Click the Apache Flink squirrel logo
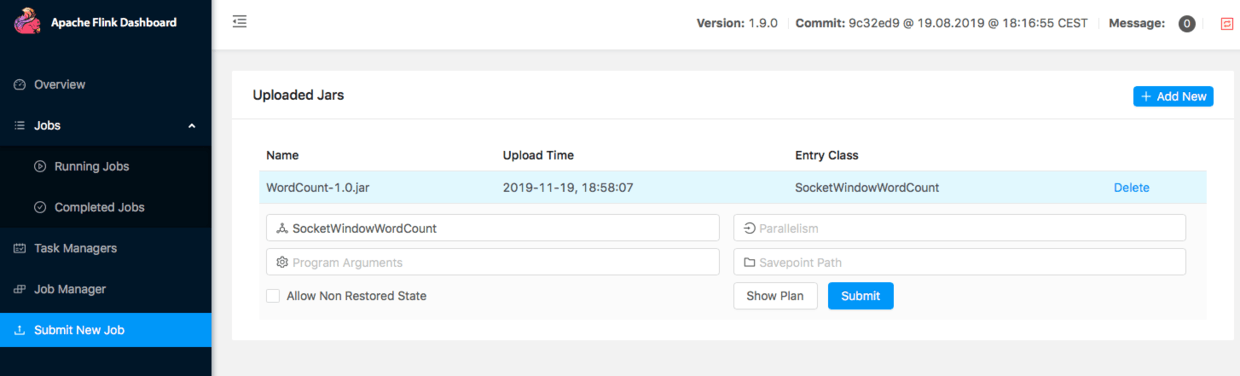 27,22
